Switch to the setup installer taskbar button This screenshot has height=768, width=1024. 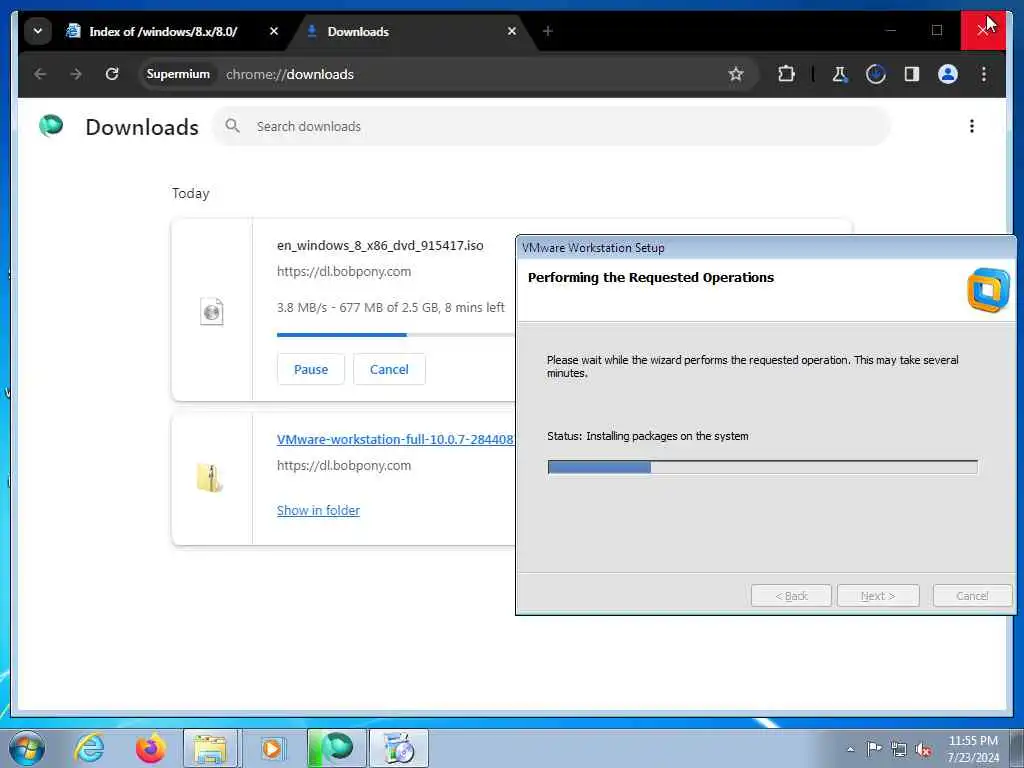coord(398,748)
